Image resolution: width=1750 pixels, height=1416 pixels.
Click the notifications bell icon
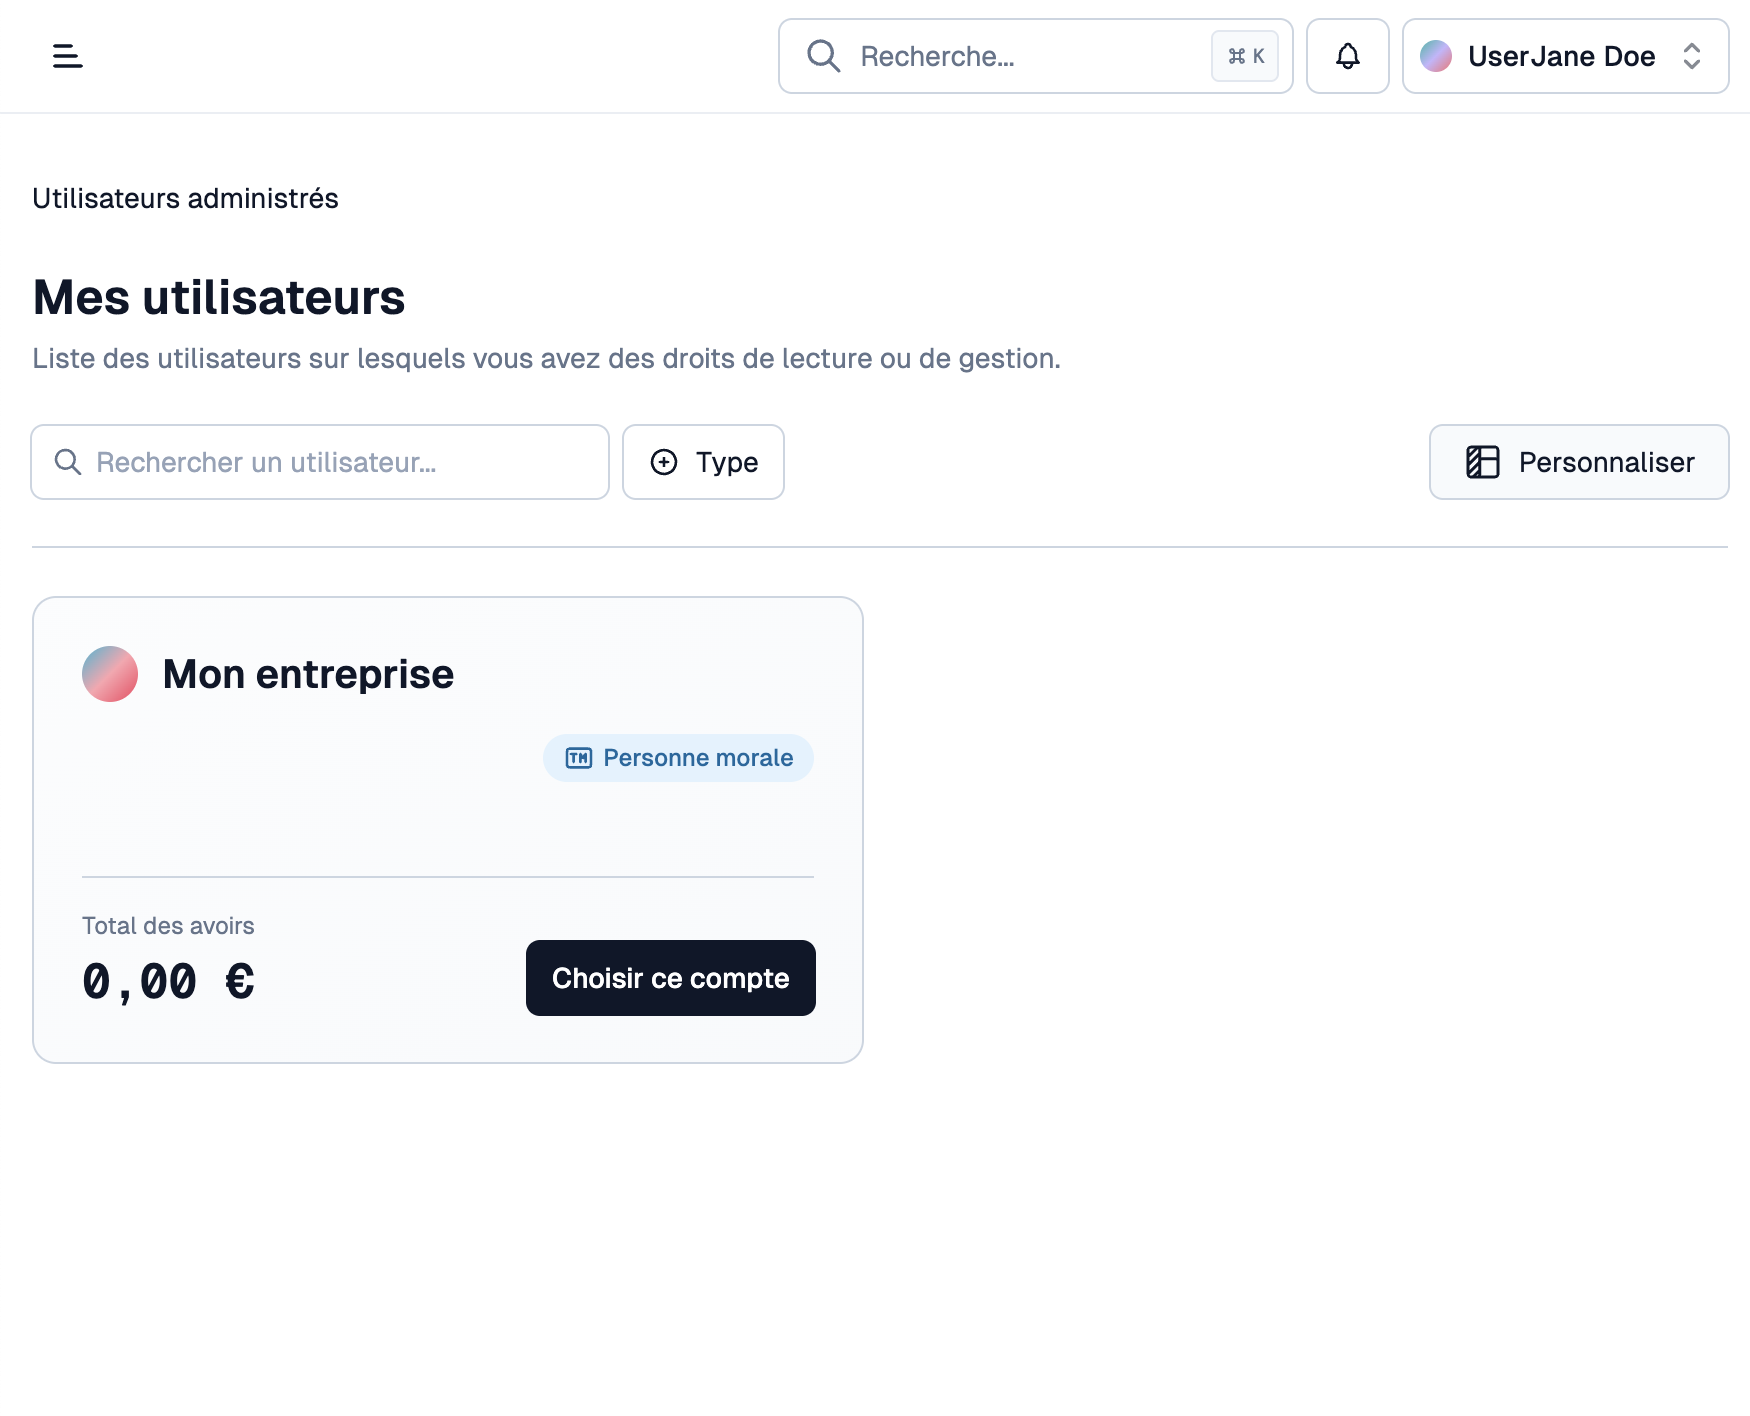[x=1347, y=56]
